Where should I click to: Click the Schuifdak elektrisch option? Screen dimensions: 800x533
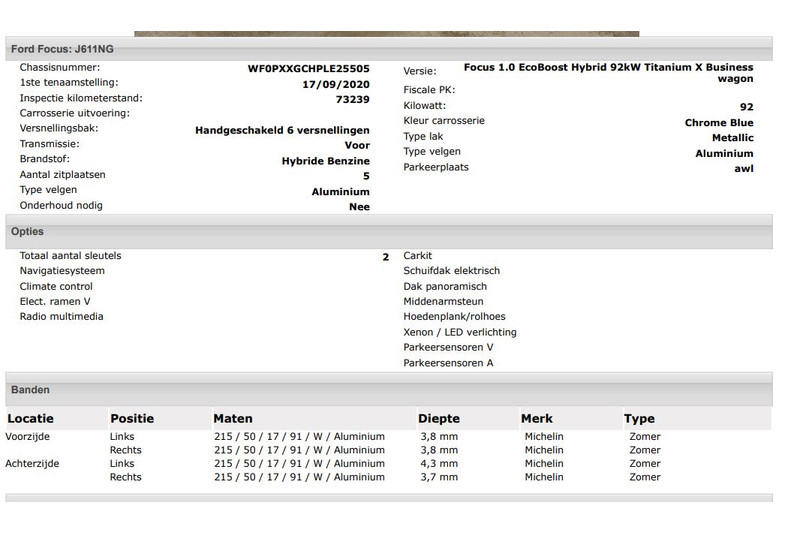coord(451,271)
